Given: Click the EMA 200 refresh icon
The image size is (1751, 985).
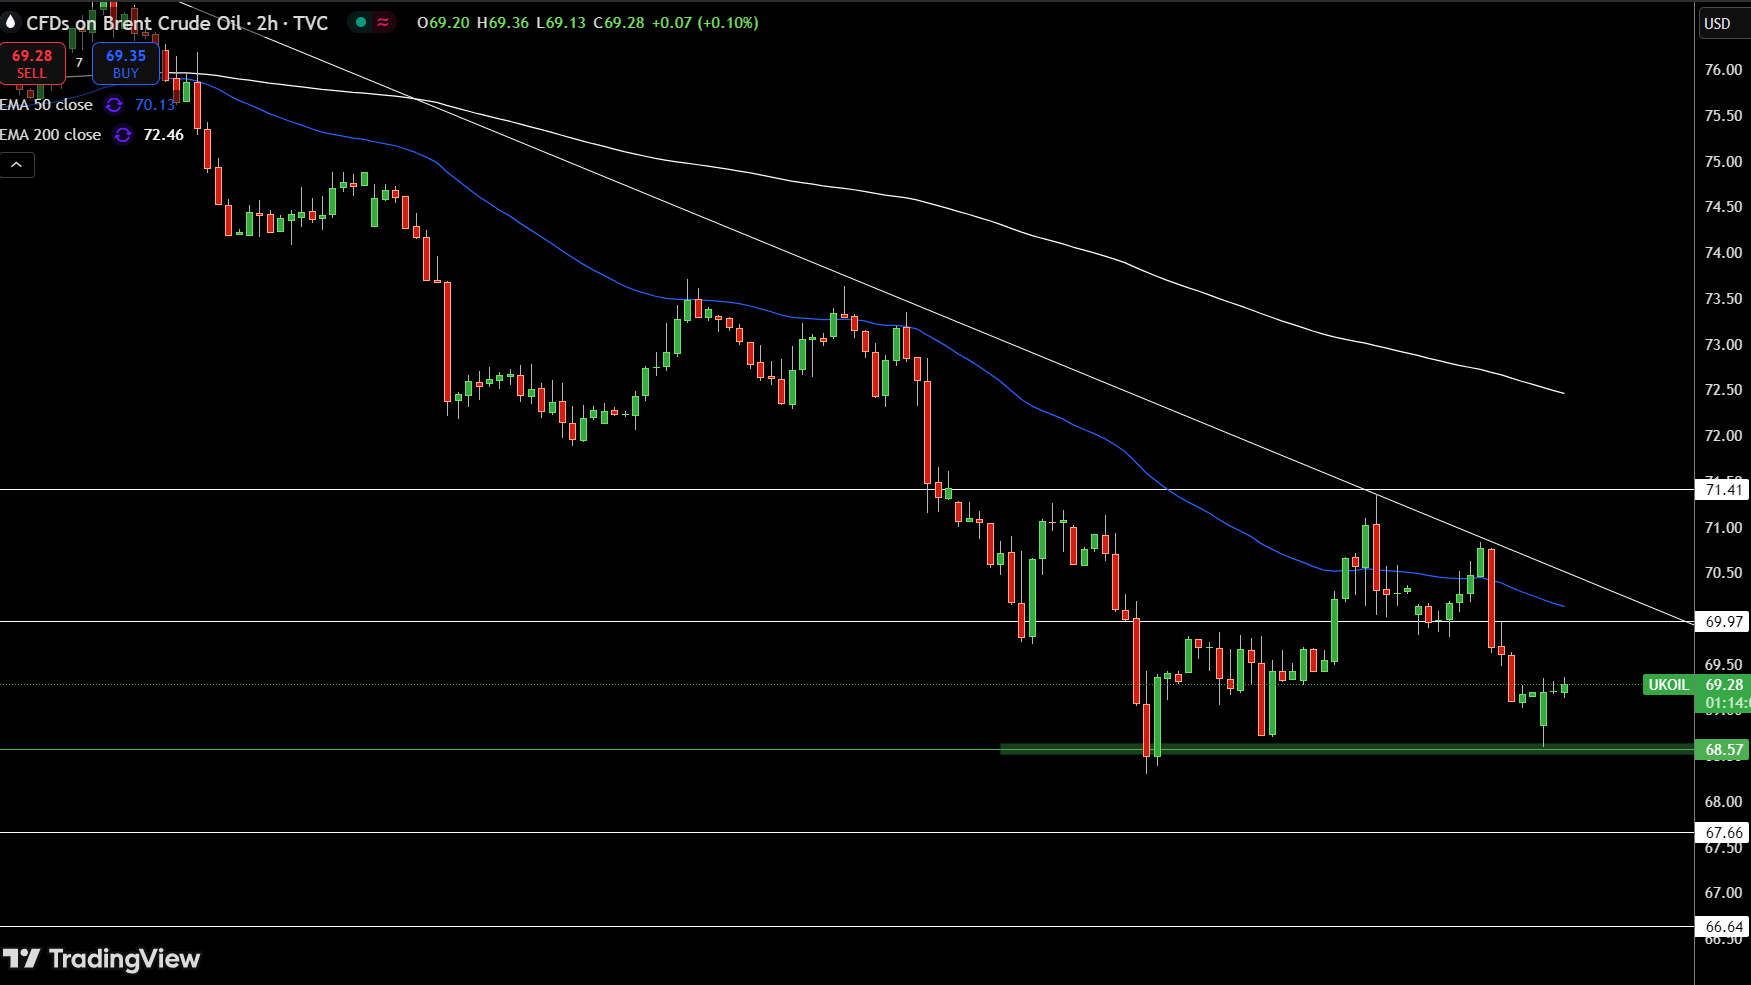Looking at the screenshot, I should pyautogui.click(x=123, y=135).
